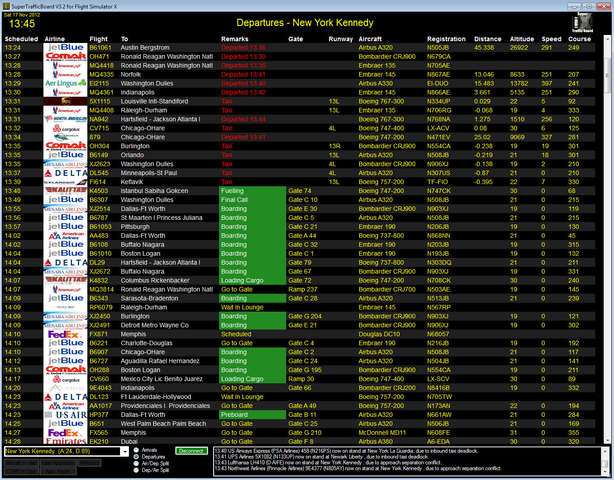Click the North American logo for flight NA942
This screenshot has width=614, height=480.
(65, 119)
